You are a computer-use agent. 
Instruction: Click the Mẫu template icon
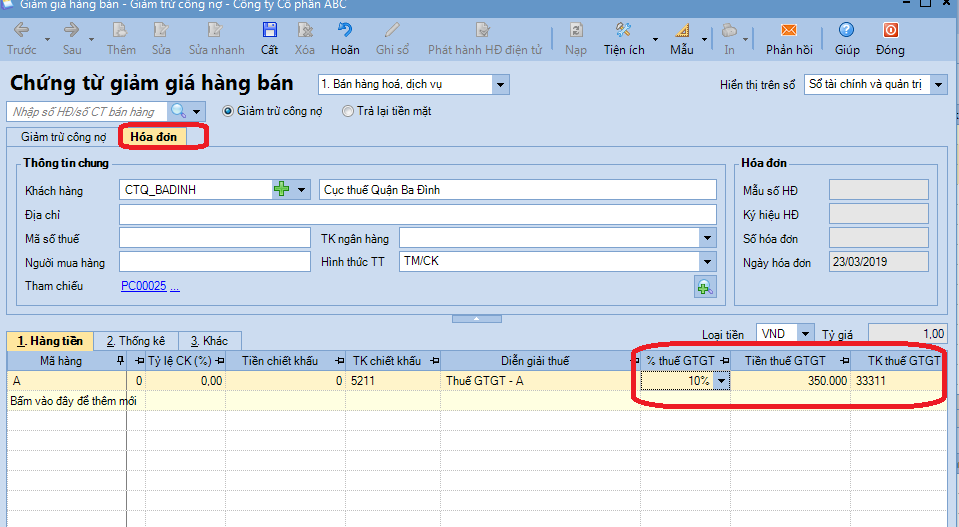682,31
